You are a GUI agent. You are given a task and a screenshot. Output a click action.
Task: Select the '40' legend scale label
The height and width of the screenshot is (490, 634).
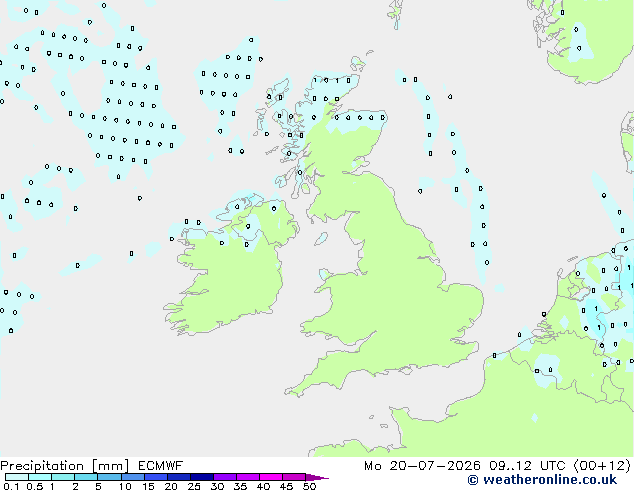[263, 486]
